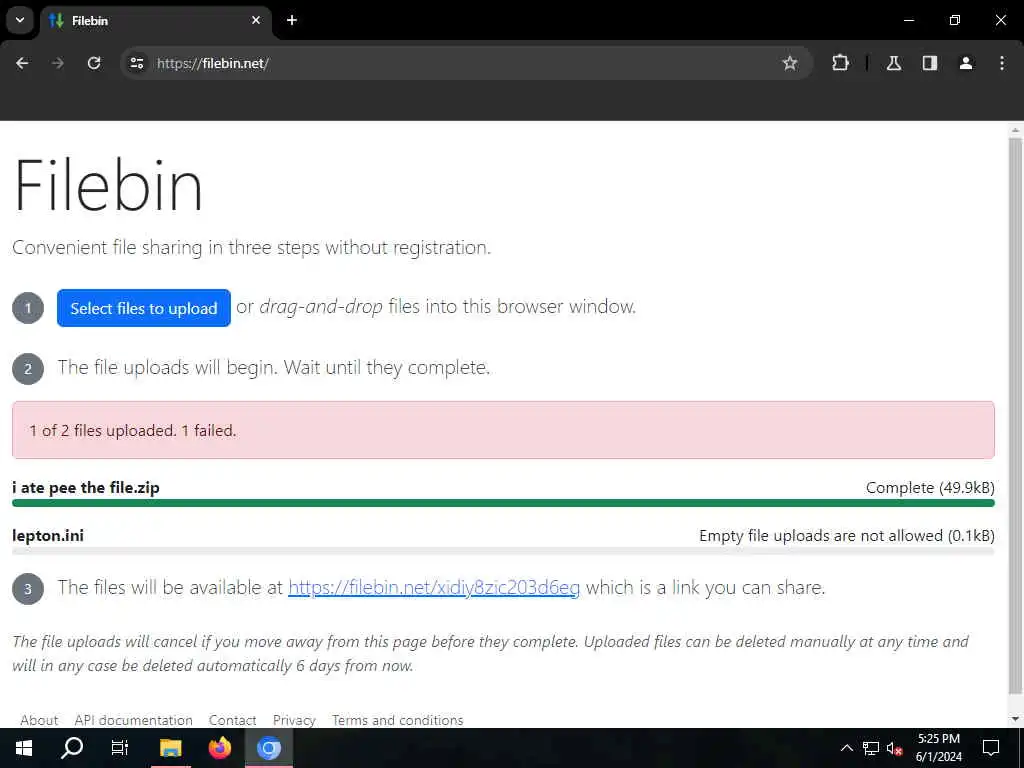Image resolution: width=1024 pixels, height=768 pixels.
Task: Open the Contact footer link
Action: (x=232, y=720)
